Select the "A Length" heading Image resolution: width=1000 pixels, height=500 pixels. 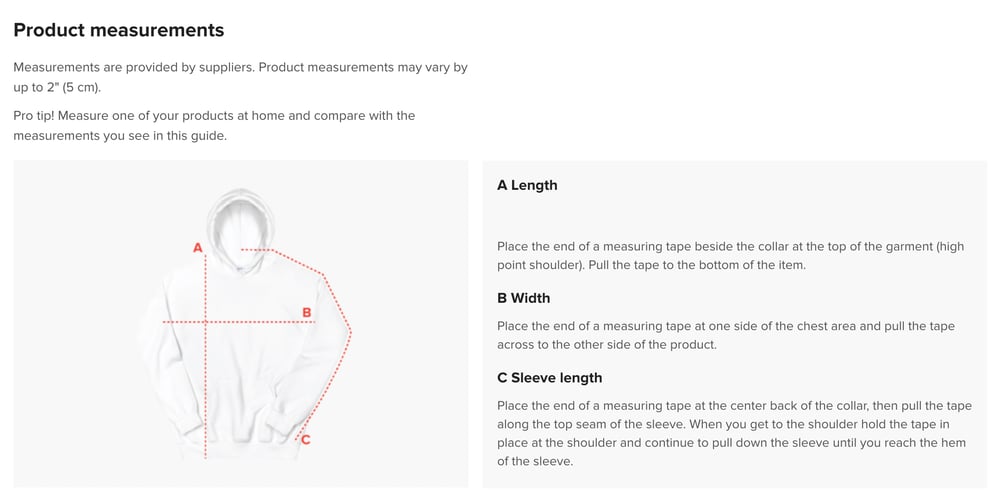(527, 185)
